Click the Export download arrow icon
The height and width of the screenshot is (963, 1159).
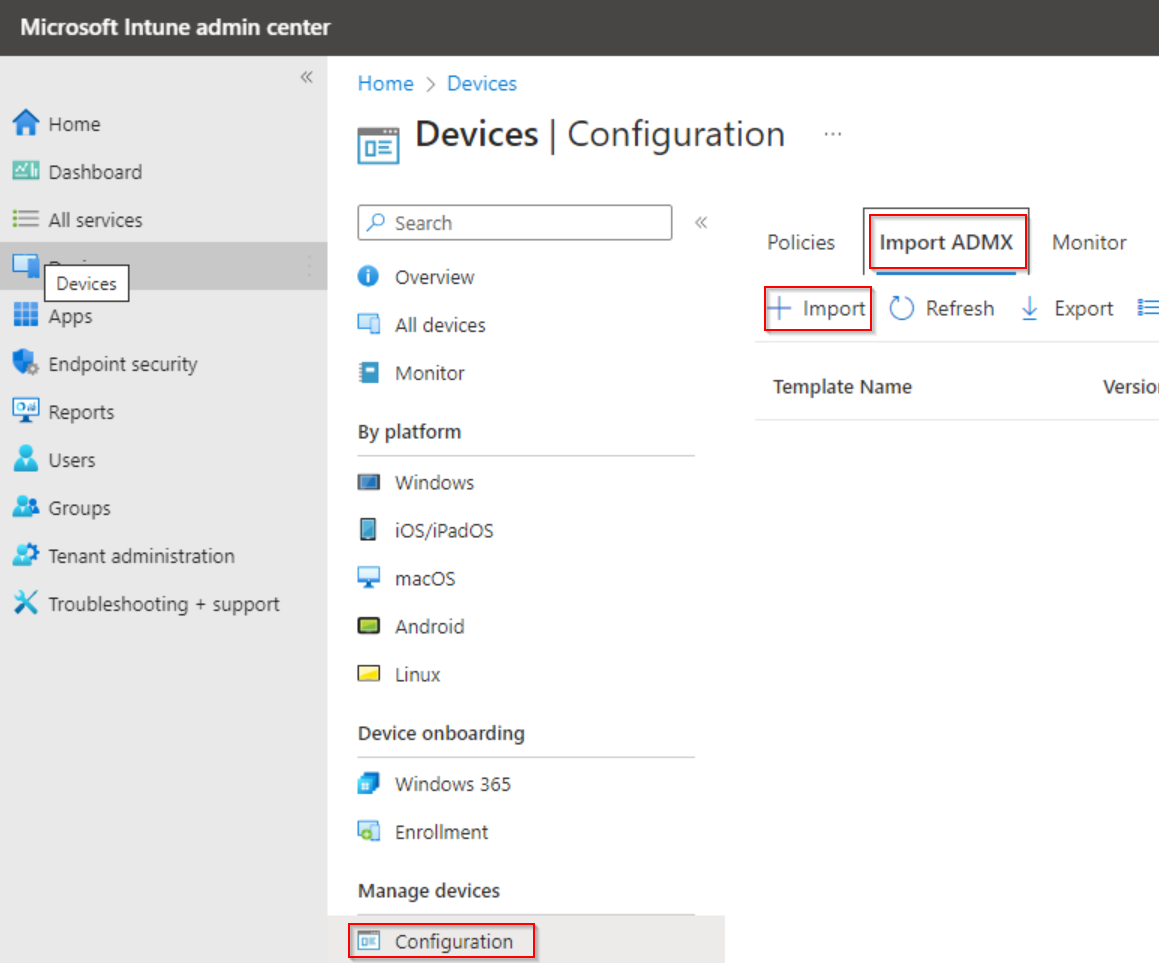[1030, 308]
